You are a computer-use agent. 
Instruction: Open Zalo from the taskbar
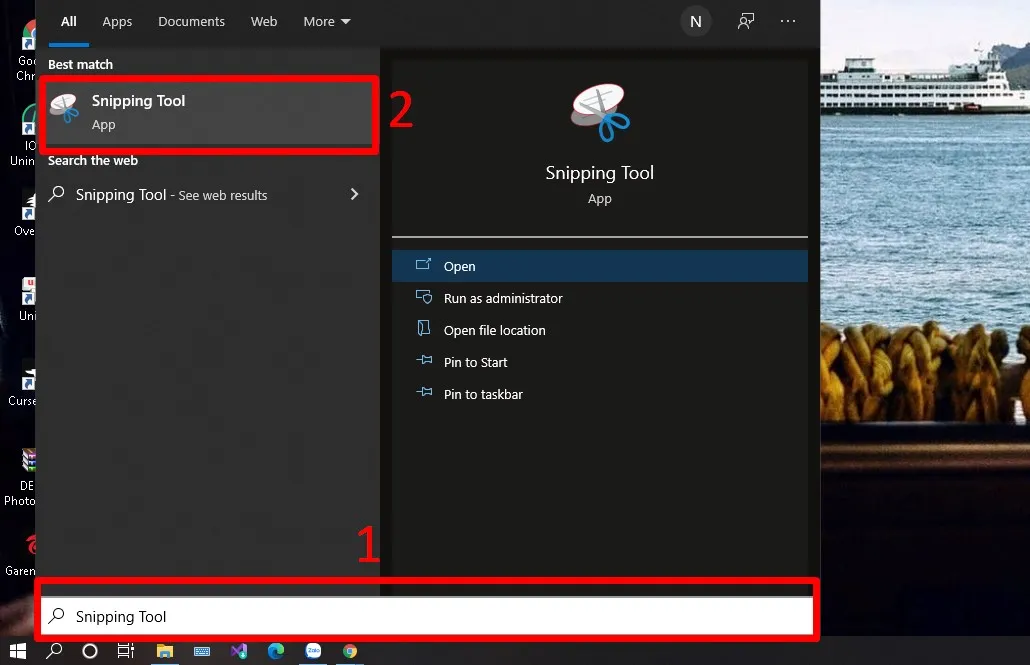tap(312, 652)
